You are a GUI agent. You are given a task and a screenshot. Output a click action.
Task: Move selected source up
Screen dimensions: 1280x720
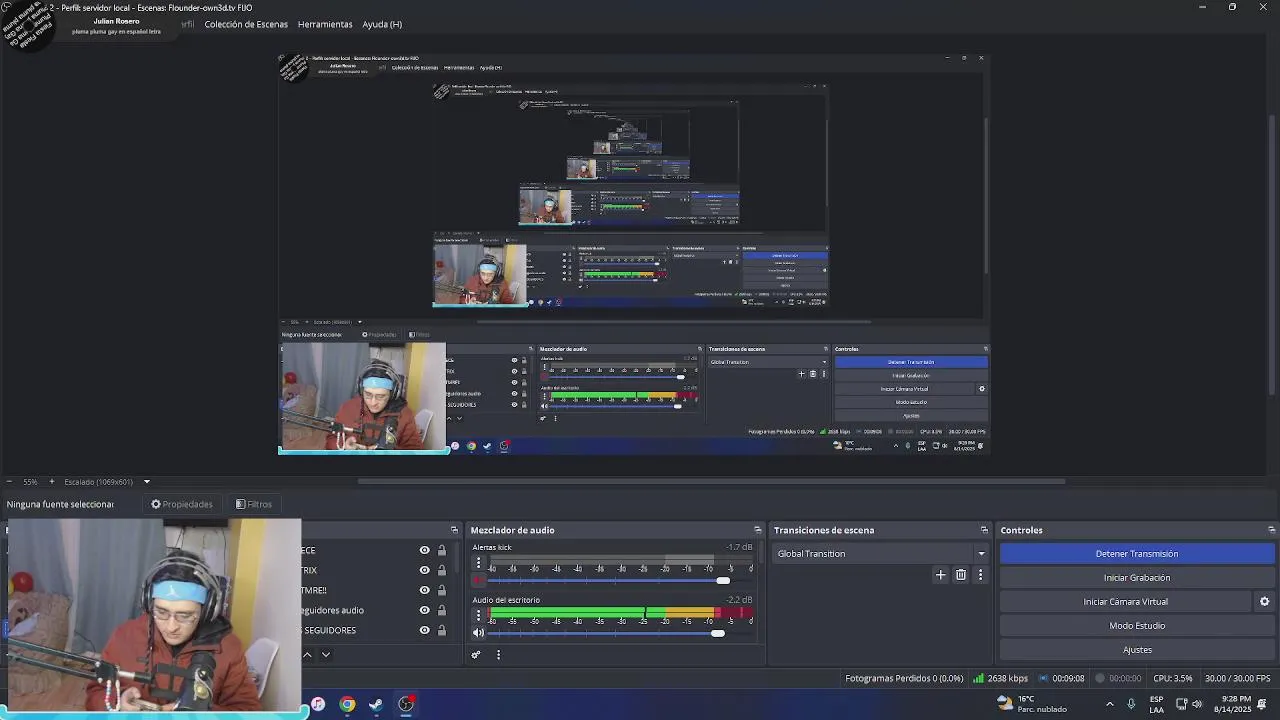[307, 655]
